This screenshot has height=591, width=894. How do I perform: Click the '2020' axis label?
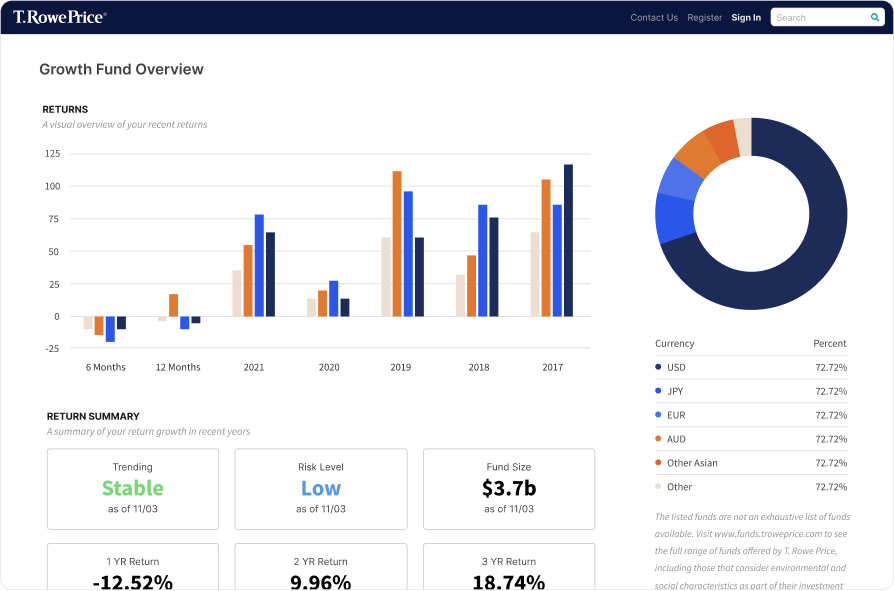pyautogui.click(x=329, y=368)
